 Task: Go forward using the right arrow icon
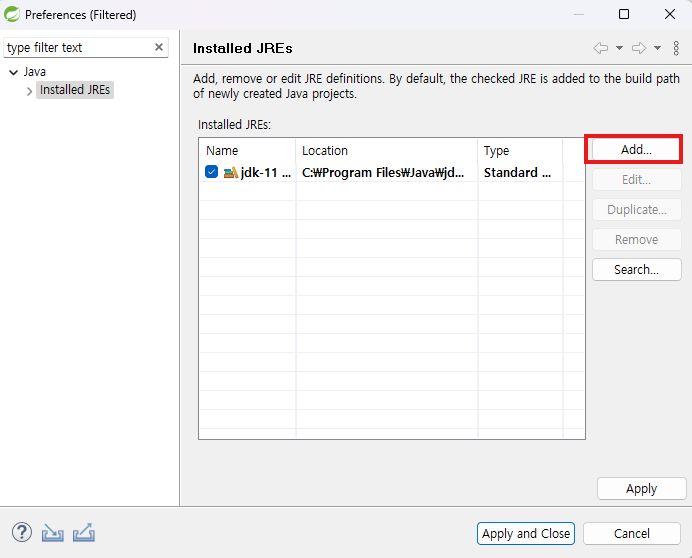coord(639,48)
